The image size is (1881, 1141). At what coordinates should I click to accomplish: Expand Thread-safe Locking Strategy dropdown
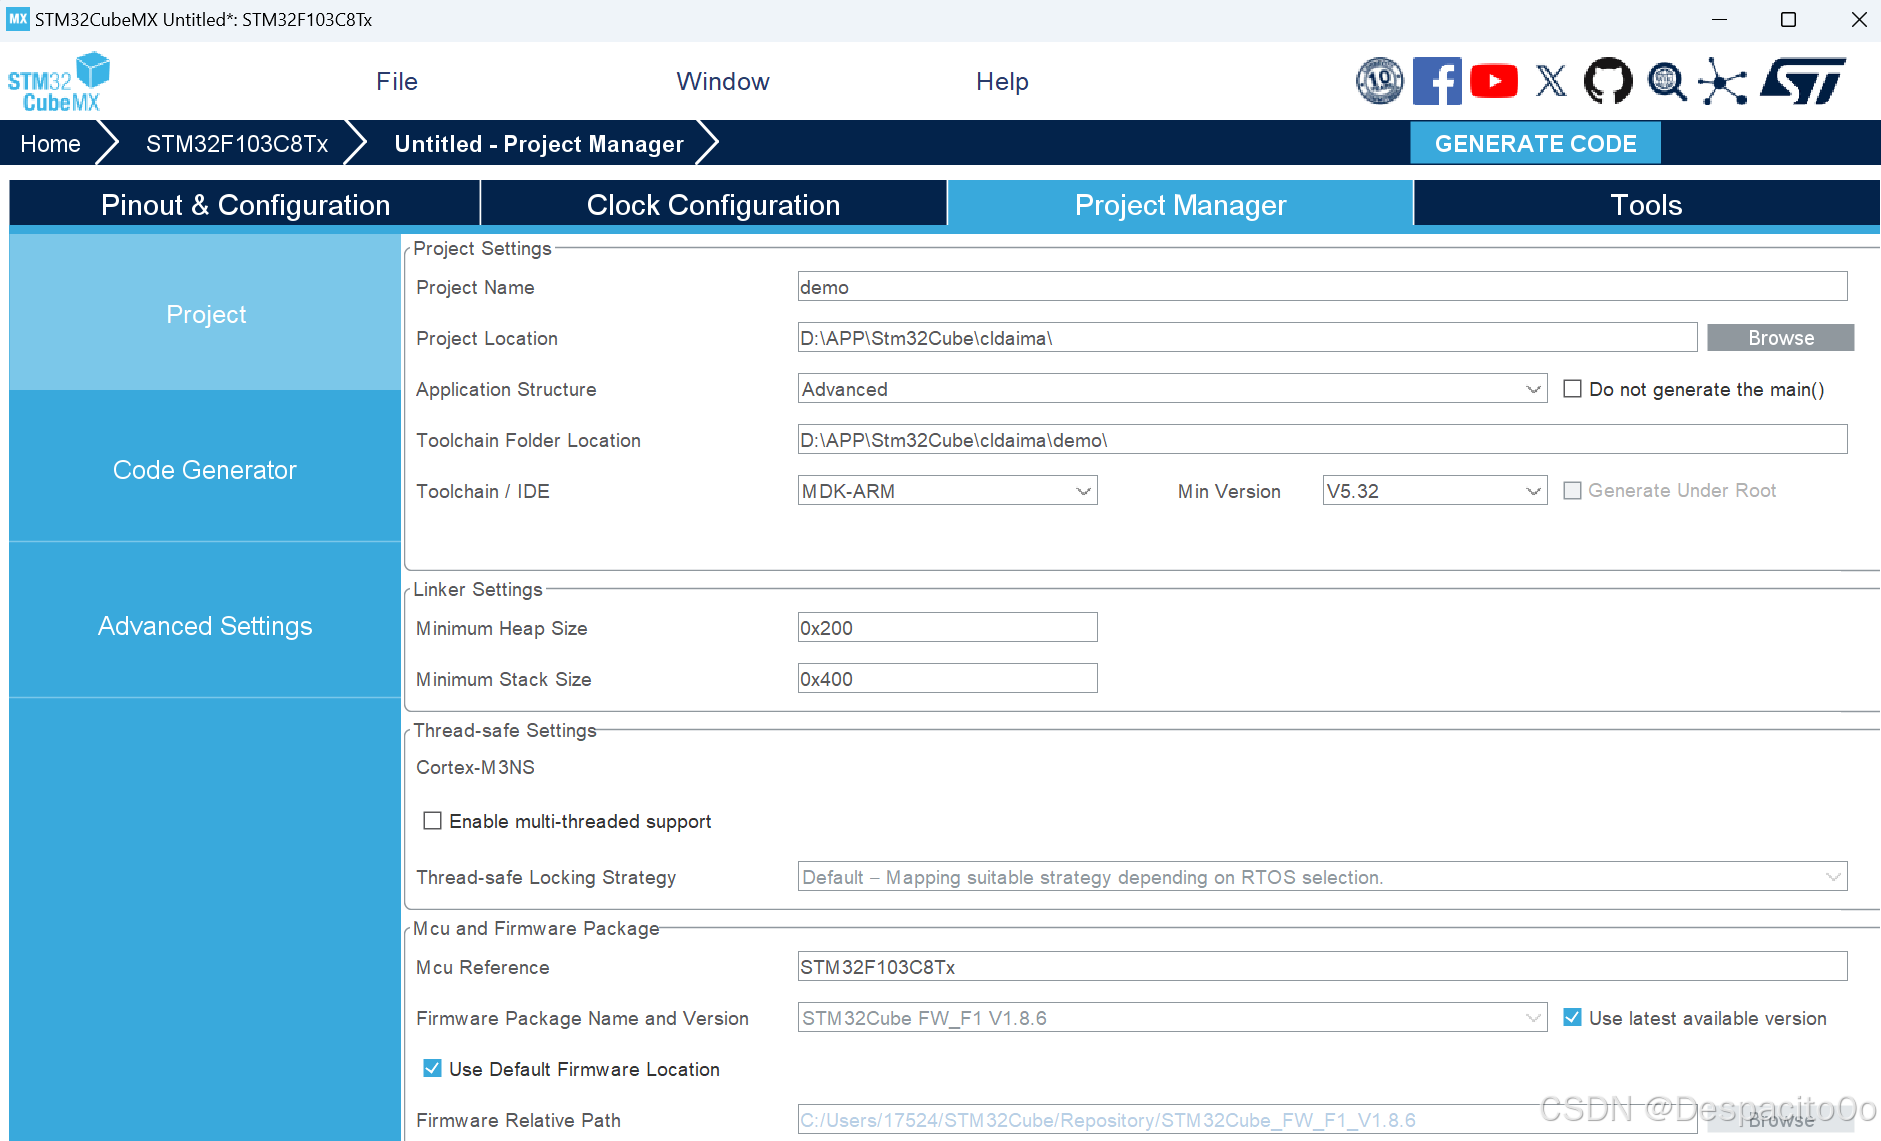1322,877
